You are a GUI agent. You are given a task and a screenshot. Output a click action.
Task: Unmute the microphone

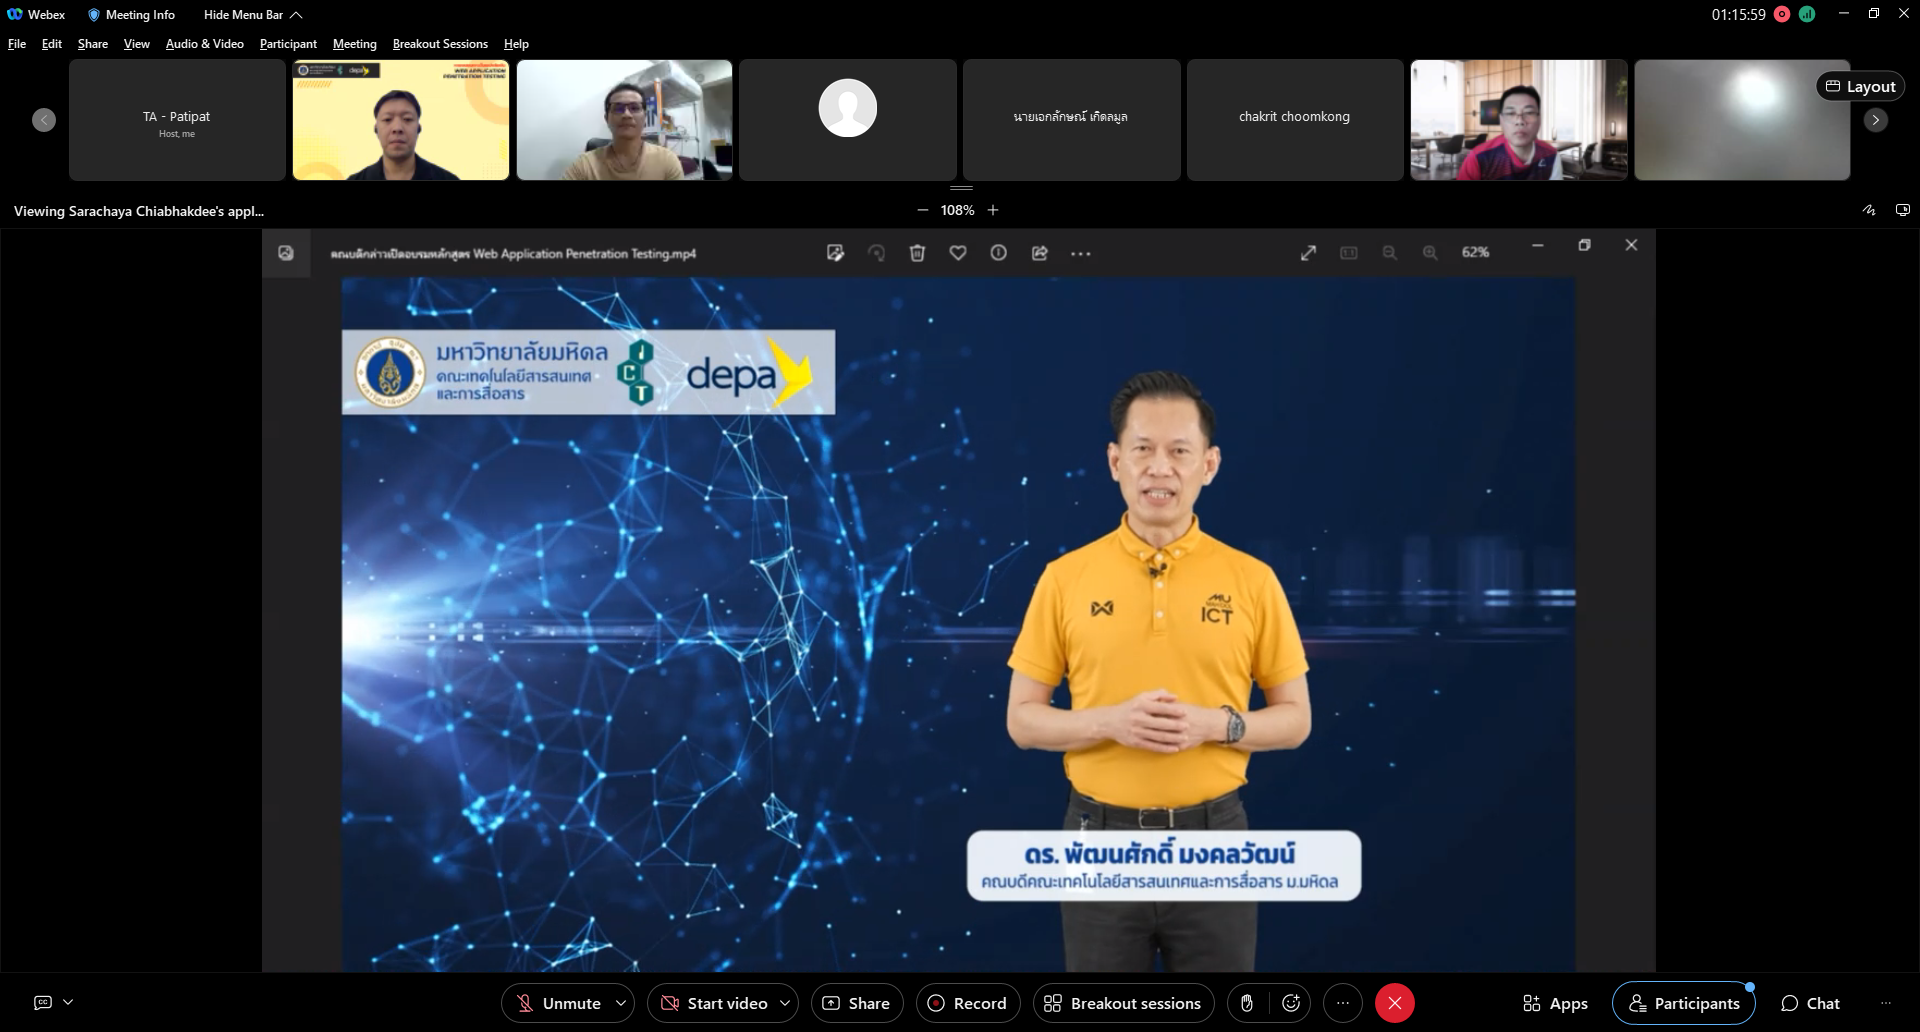point(558,1003)
